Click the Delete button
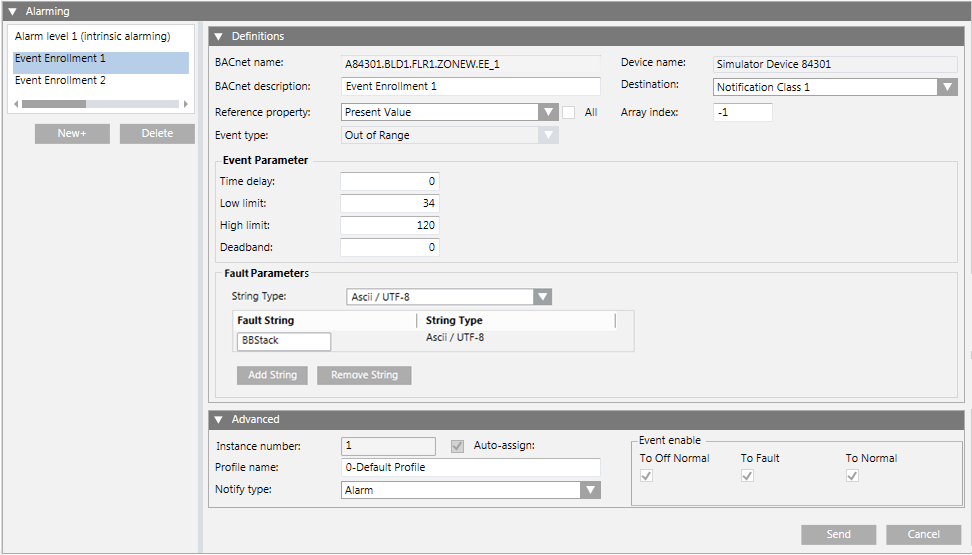This screenshot has width=972, height=555. [157, 134]
